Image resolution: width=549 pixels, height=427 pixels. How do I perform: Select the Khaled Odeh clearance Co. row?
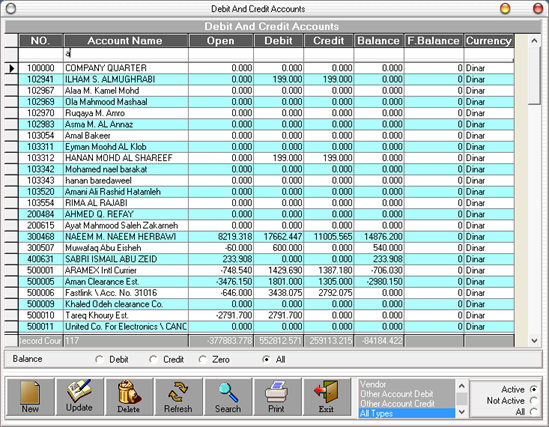[x=266, y=304]
